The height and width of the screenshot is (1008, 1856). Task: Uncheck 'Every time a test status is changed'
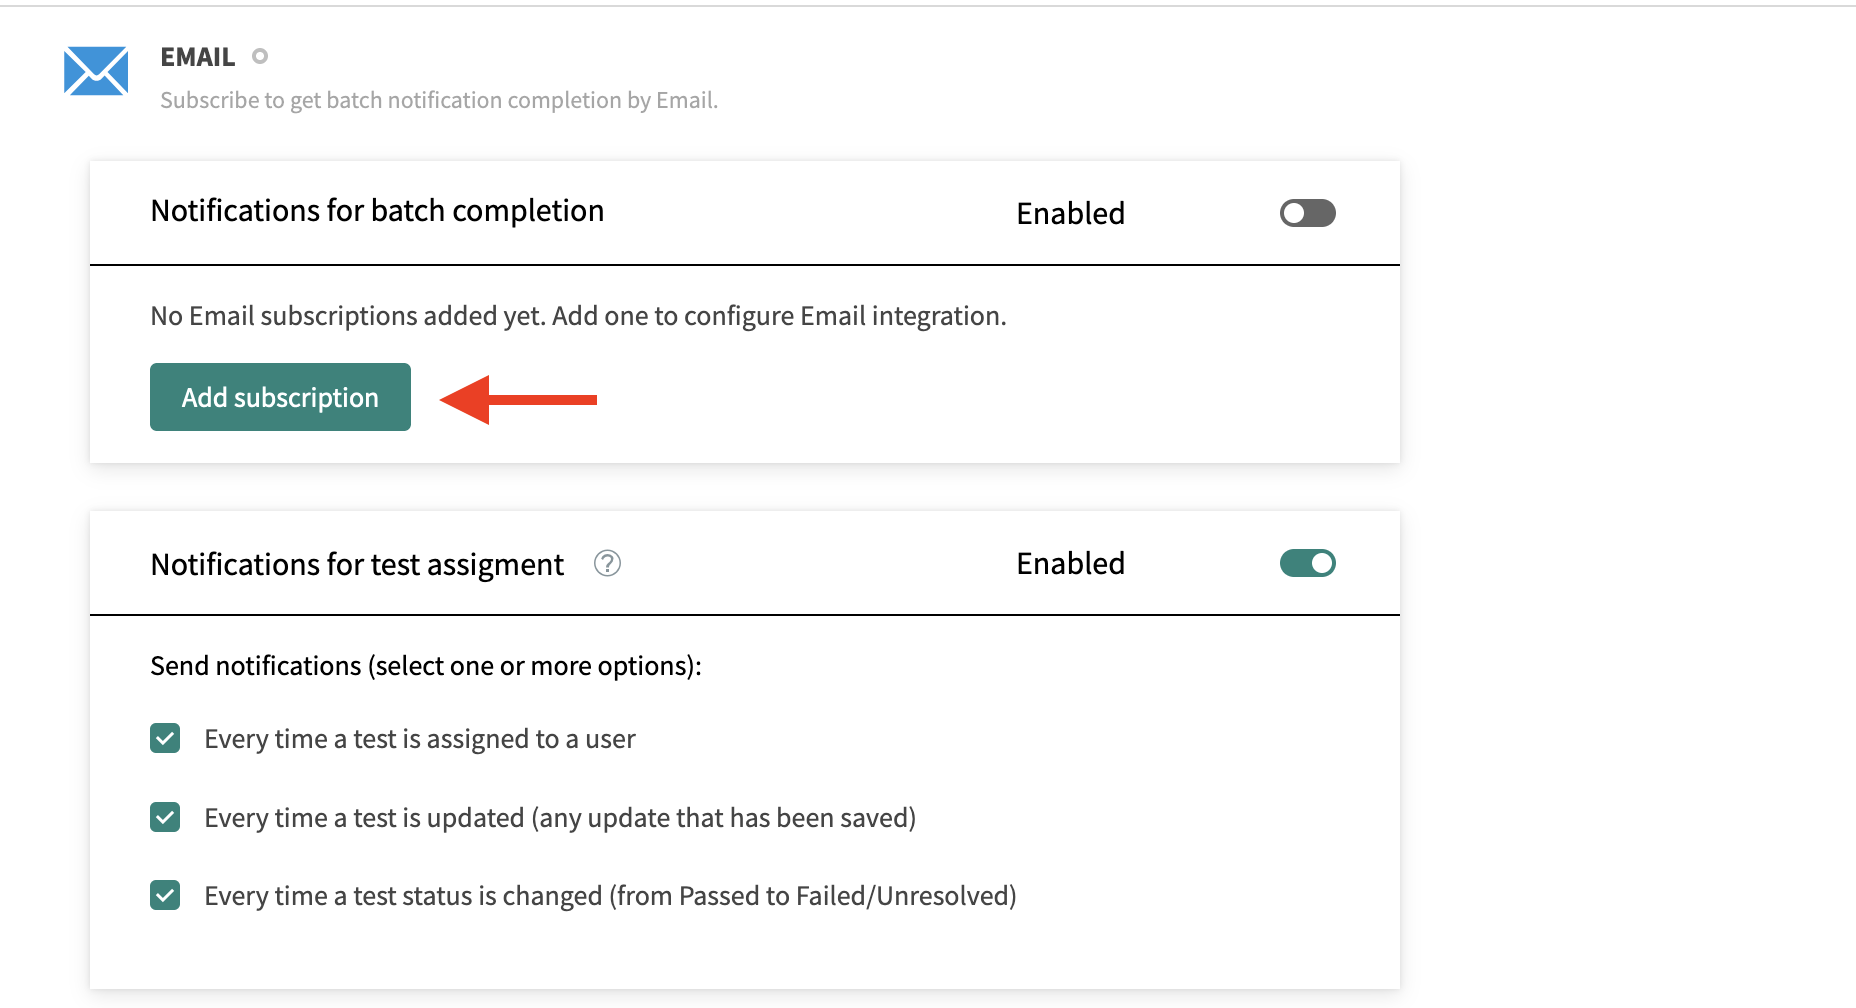[165, 895]
